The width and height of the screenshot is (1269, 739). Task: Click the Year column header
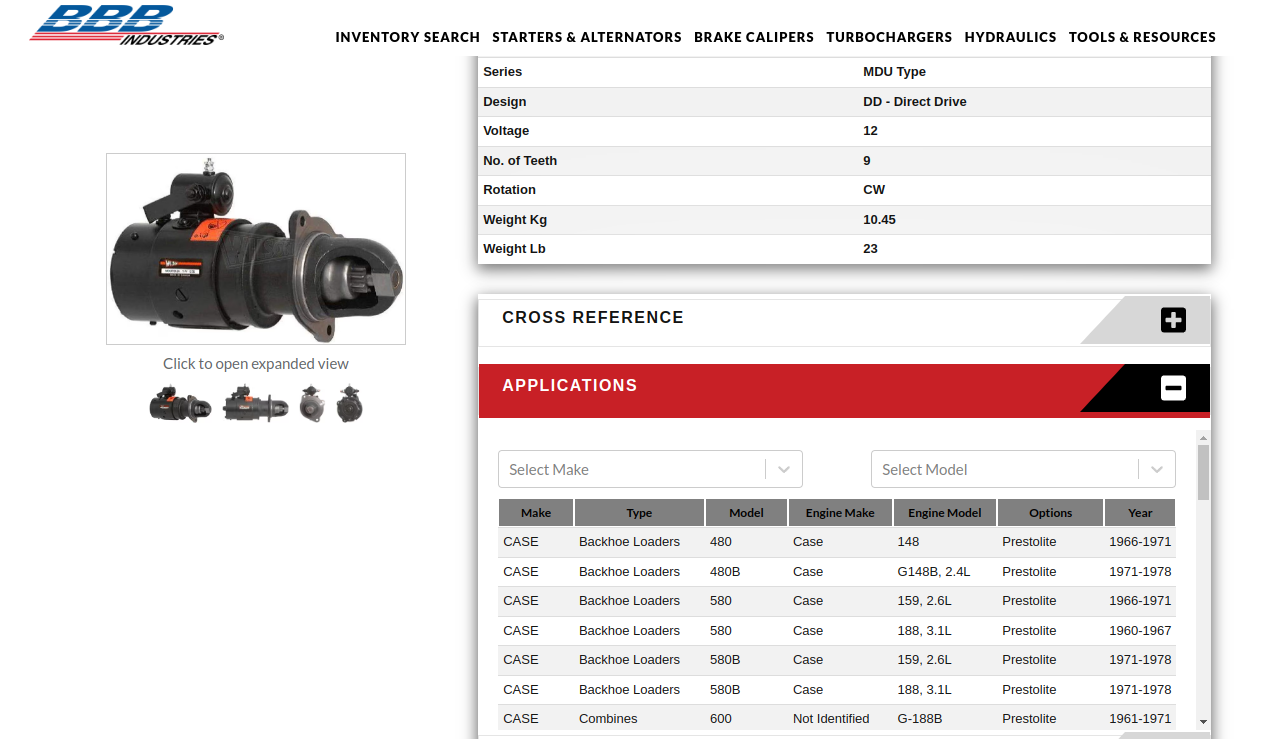[1140, 513]
